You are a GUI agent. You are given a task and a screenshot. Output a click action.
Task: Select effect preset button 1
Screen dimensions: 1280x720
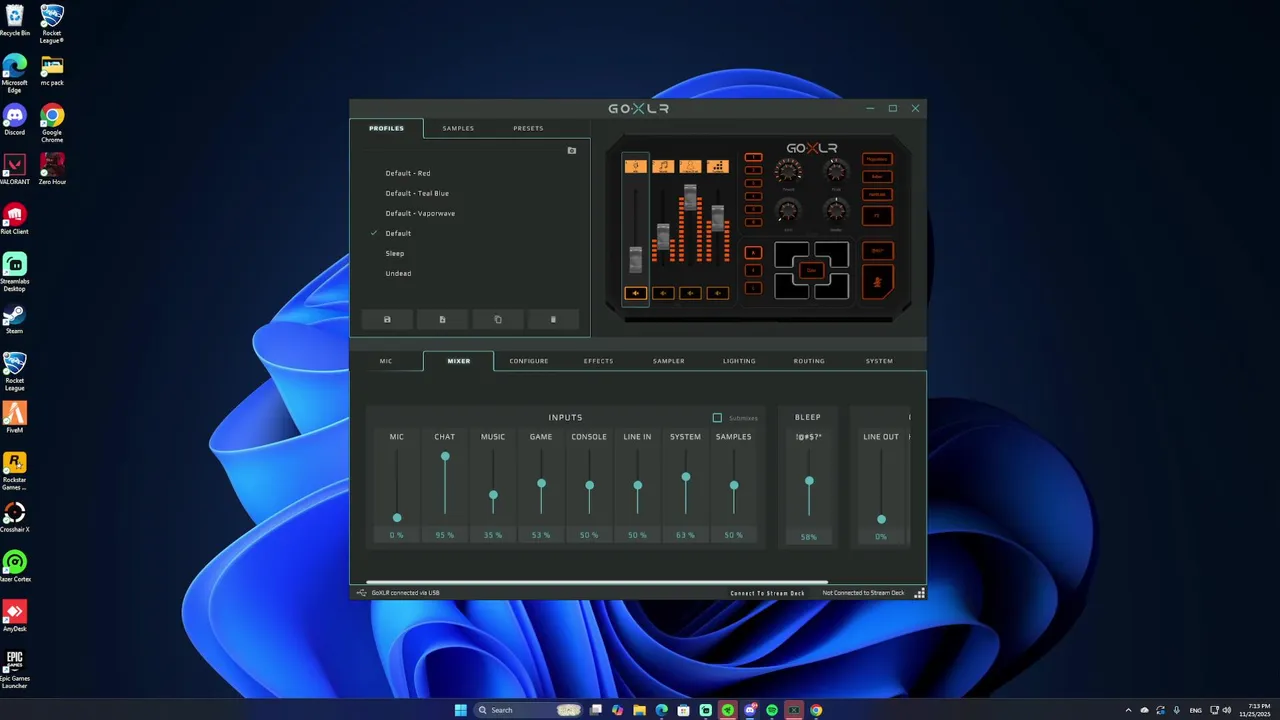point(753,157)
